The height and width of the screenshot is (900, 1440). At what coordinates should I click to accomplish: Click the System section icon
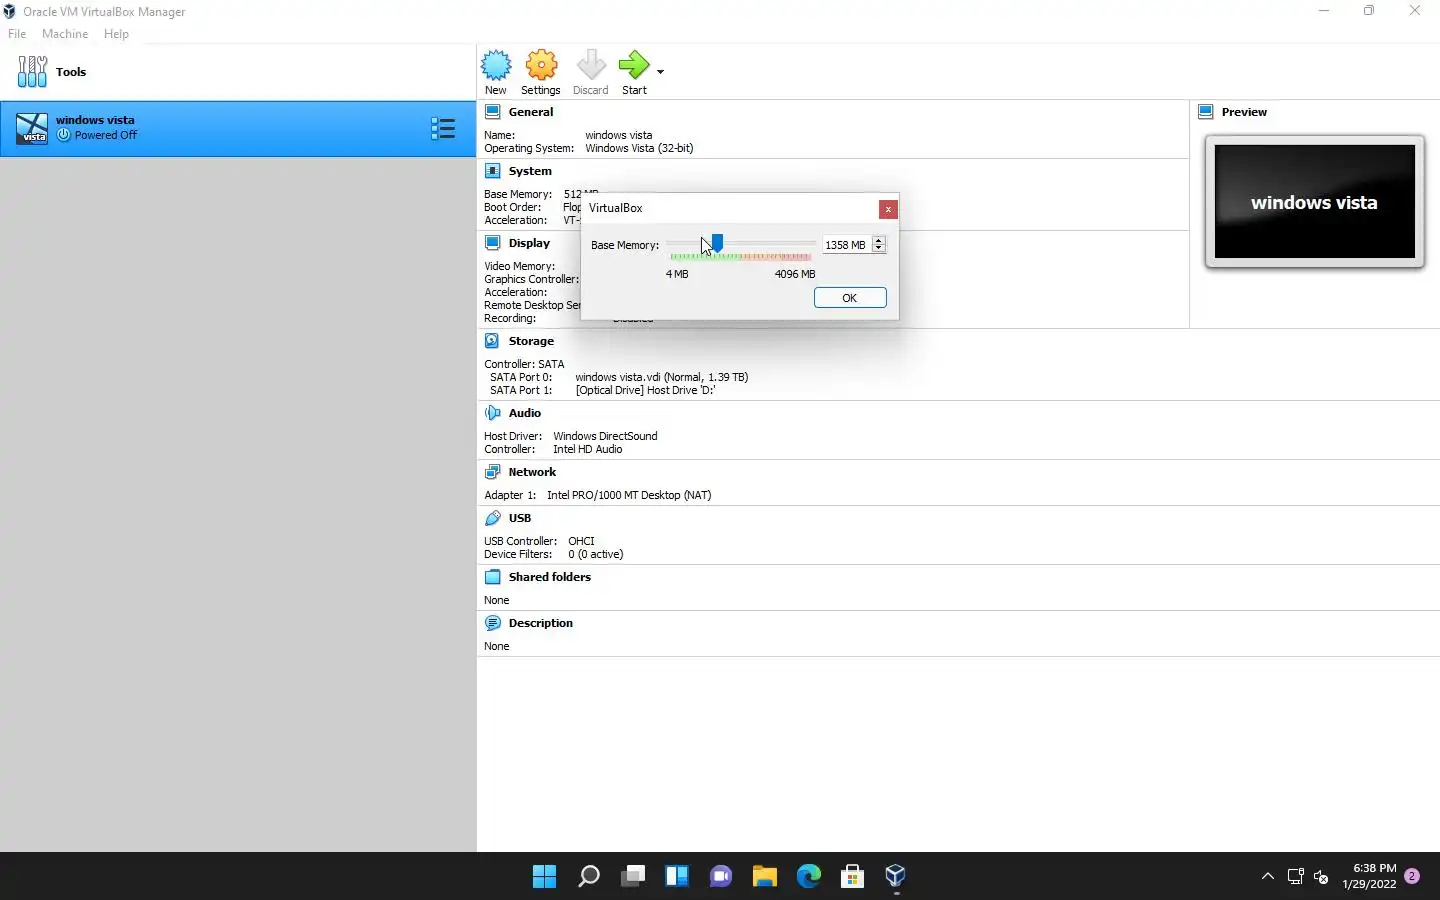[x=493, y=171]
